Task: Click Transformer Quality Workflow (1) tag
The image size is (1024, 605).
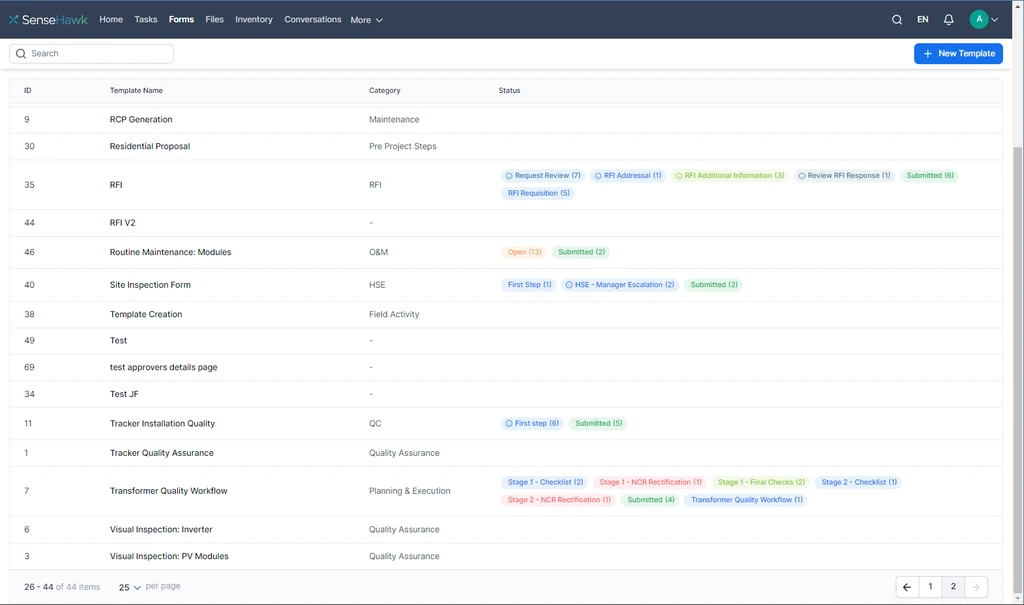Action: coord(746,500)
